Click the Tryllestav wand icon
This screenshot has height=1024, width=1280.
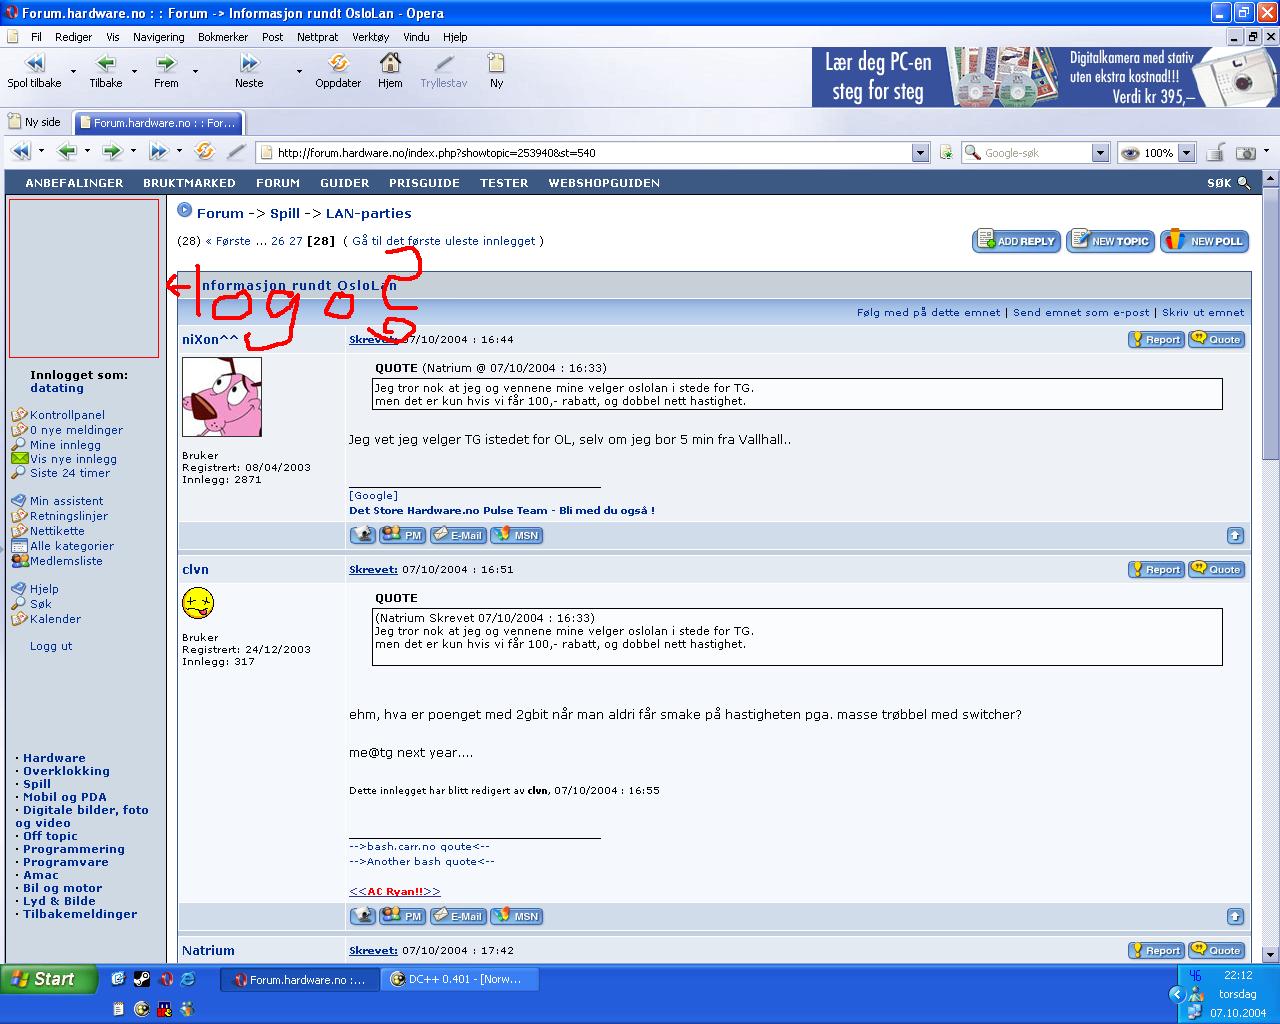coord(444,63)
